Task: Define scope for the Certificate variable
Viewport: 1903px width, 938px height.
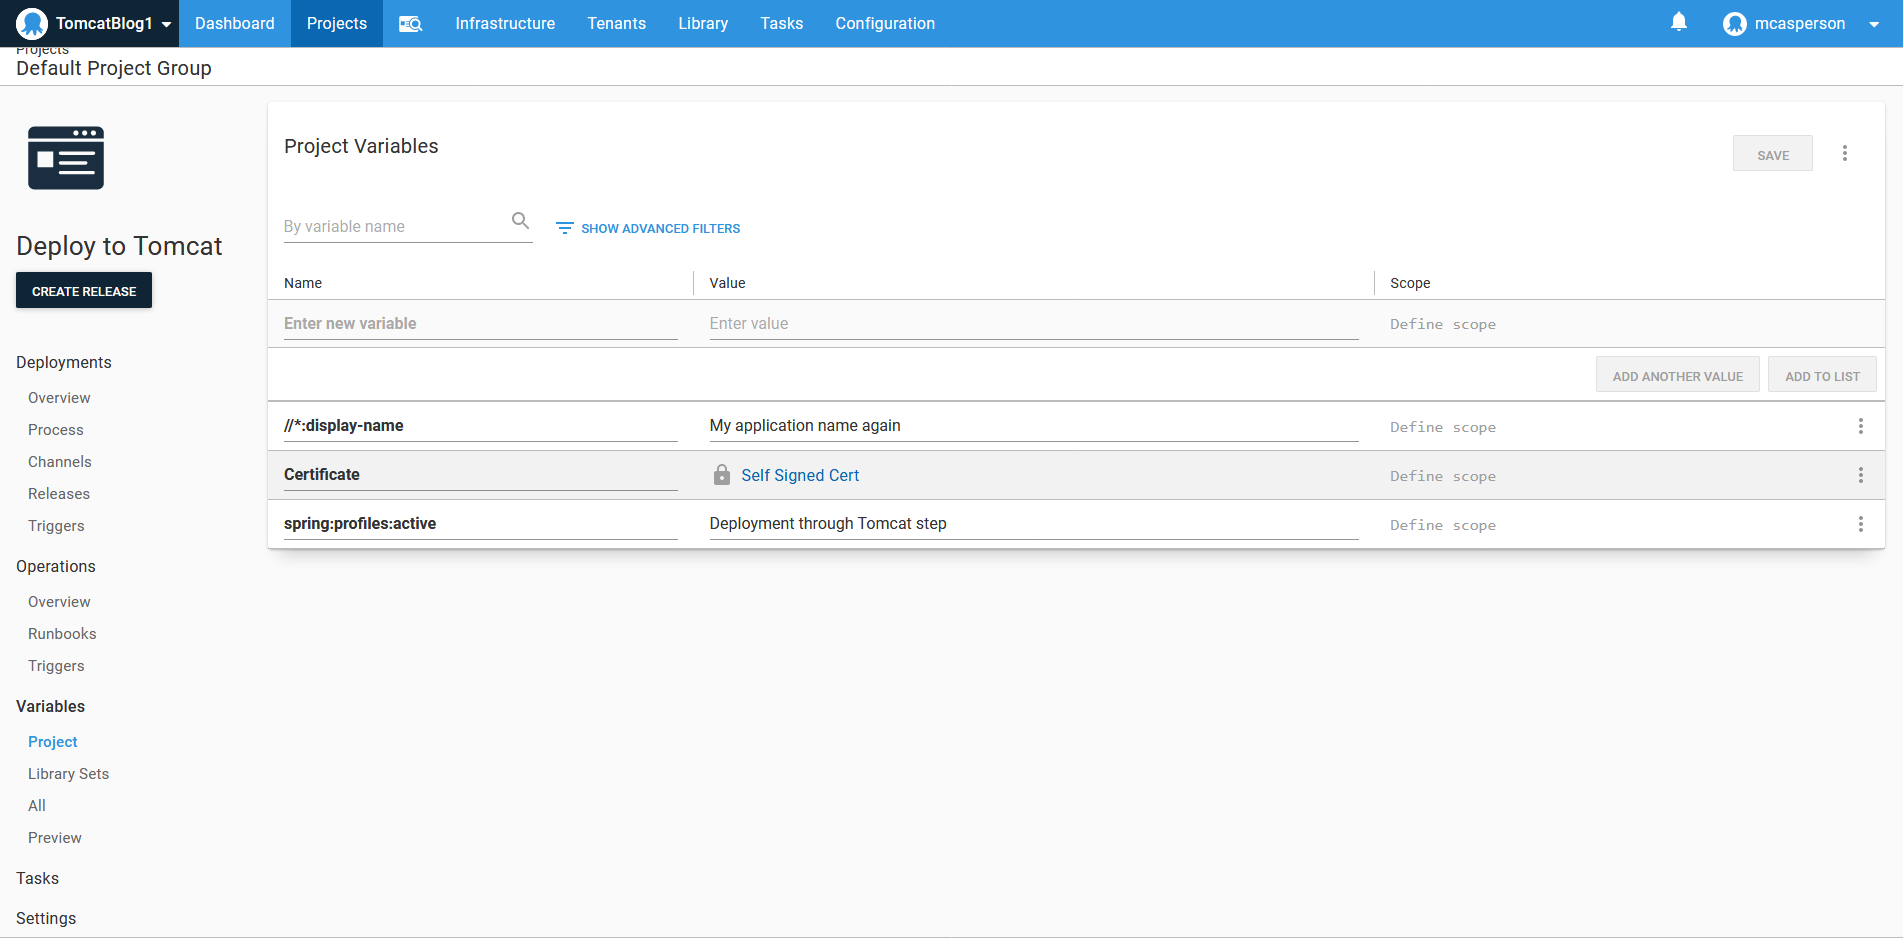Action: point(1442,477)
